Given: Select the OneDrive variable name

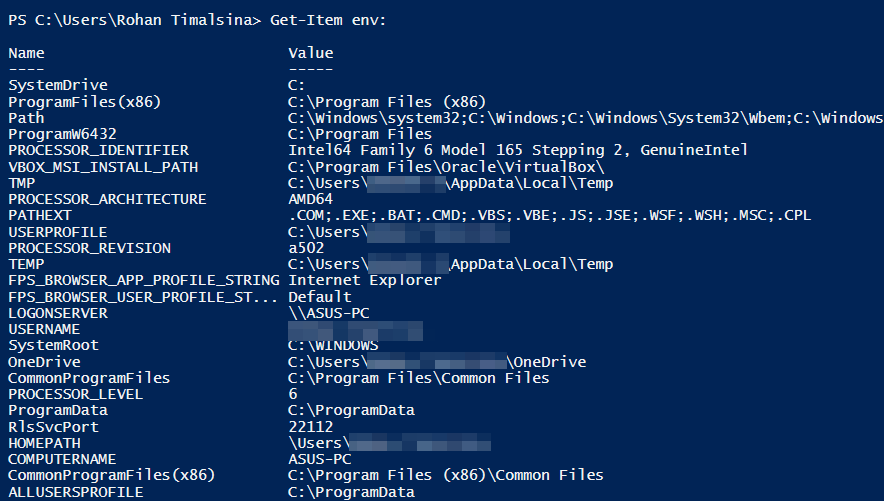Looking at the screenshot, I should point(44,362).
